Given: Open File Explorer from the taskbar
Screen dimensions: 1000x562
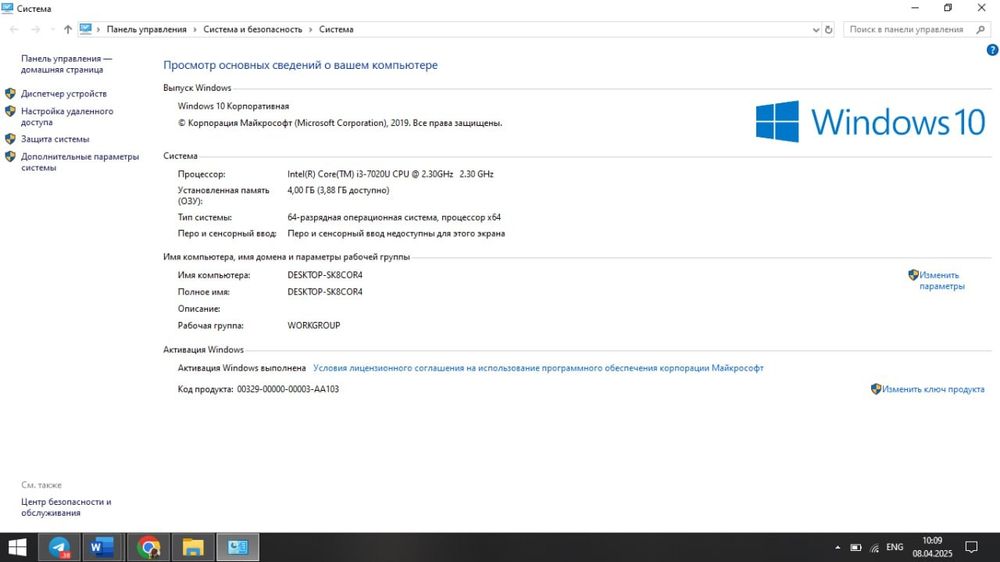Looking at the screenshot, I should (193, 547).
